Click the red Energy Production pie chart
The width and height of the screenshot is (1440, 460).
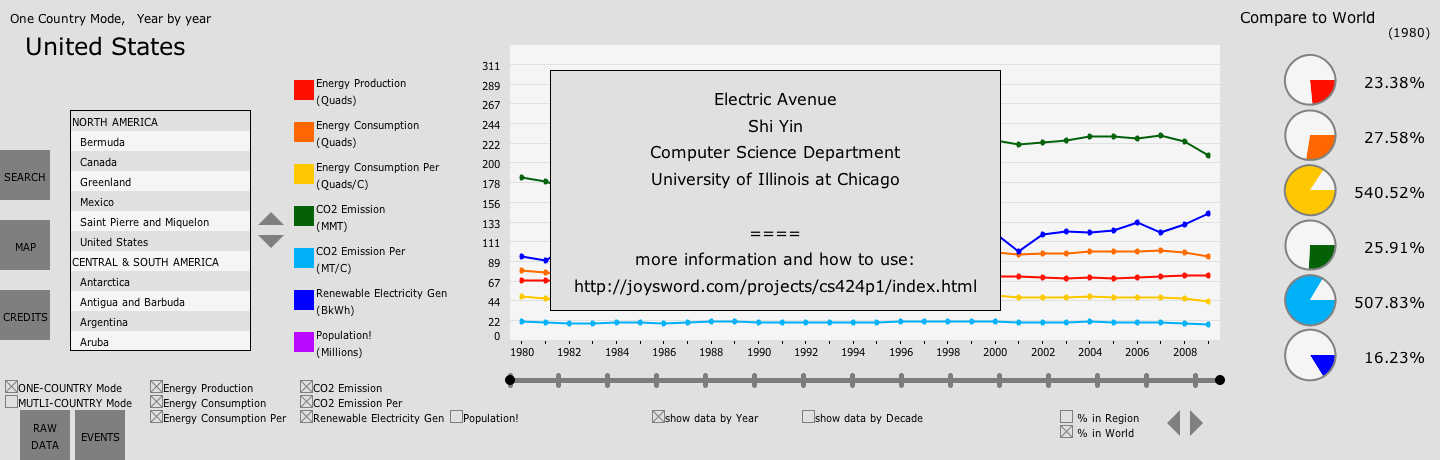pyautogui.click(x=1310, y=81)
